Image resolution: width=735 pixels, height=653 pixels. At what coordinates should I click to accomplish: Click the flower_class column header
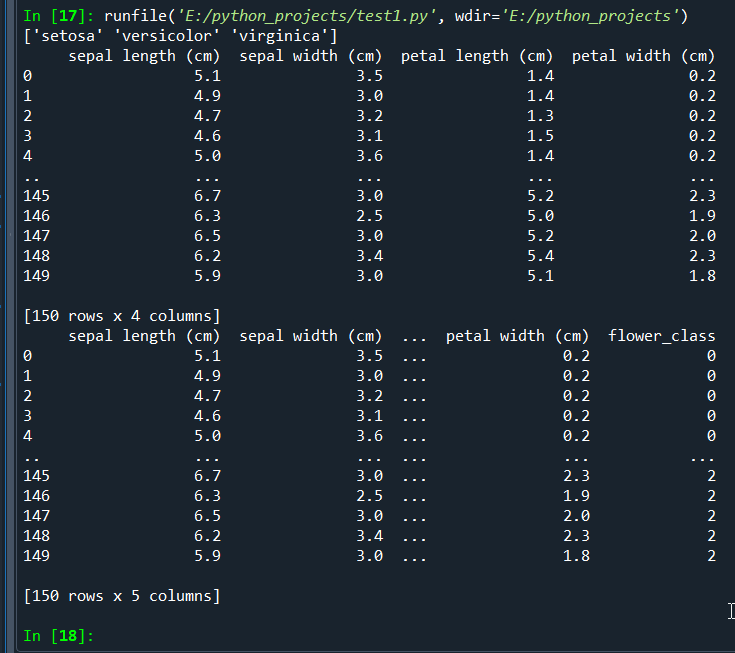tap(662, 336)
